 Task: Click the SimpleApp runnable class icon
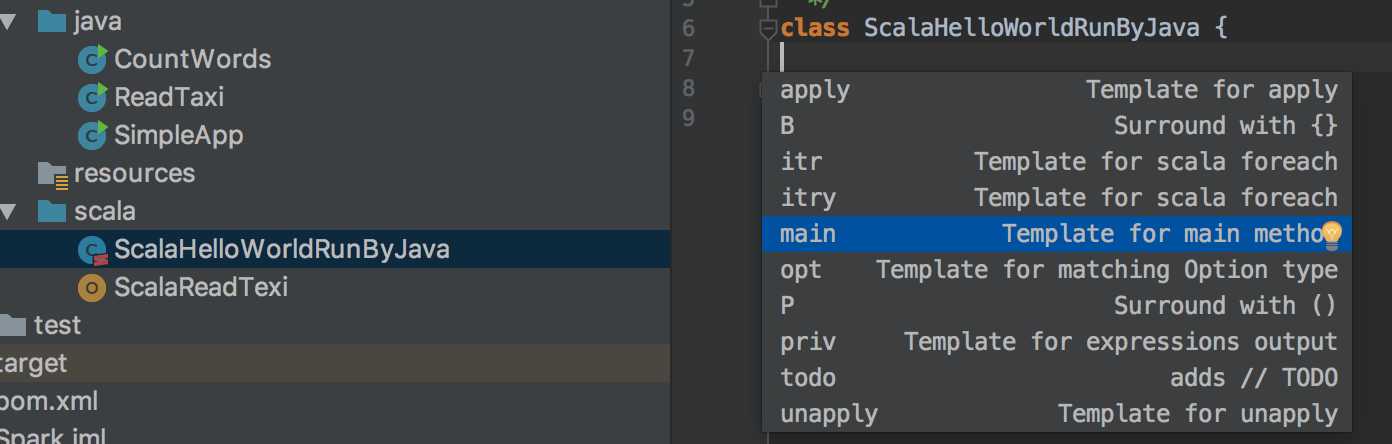(92, 135)
